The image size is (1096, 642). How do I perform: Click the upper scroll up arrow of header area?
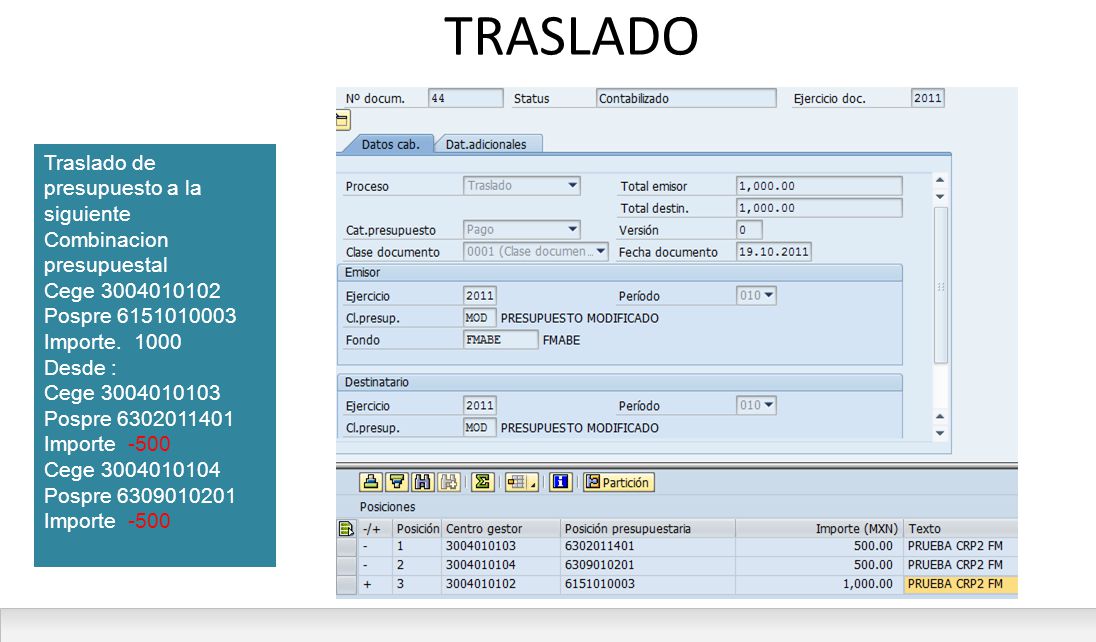(940, 180)
